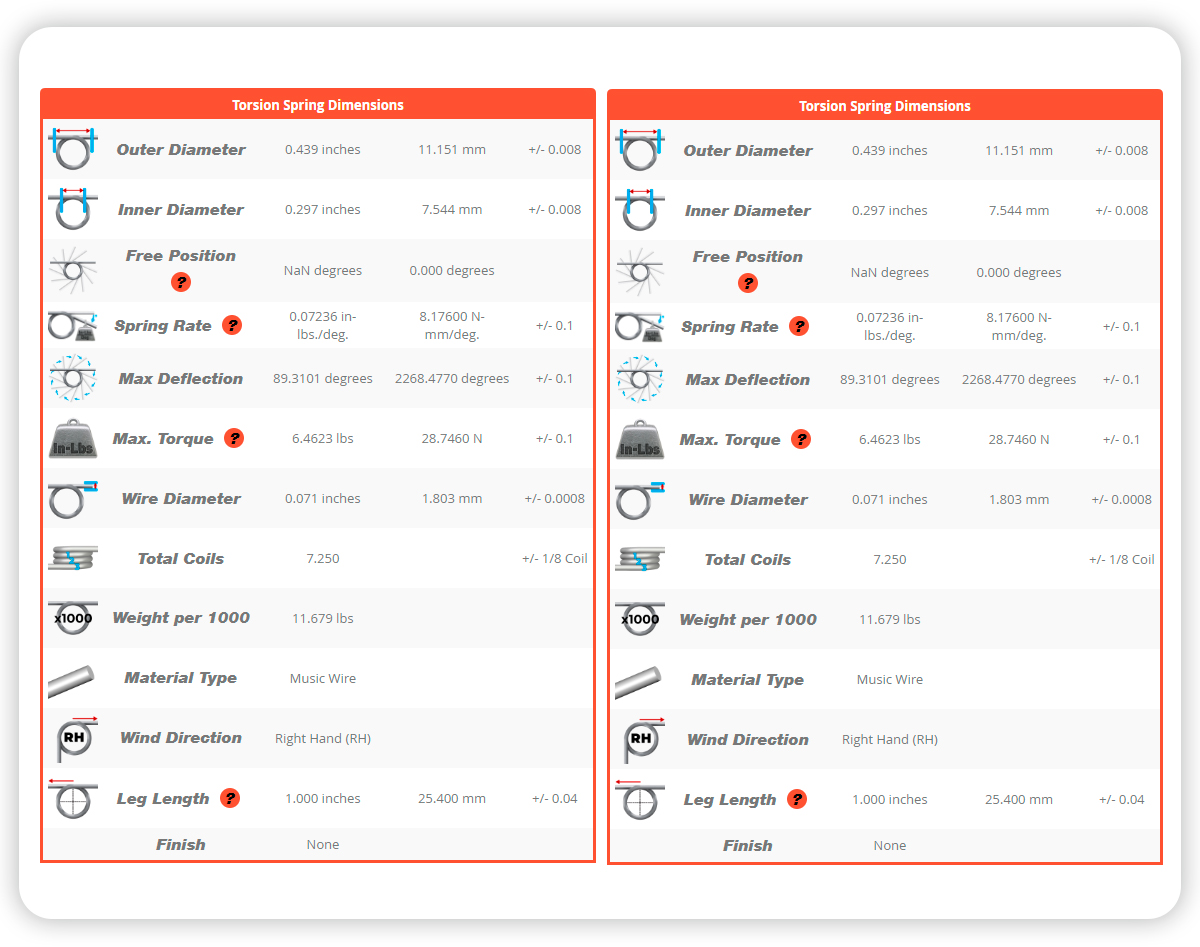Select the right table's Max Deflection icon
Viewport: 1200px width, 947px height.
[x=639, y=379]
